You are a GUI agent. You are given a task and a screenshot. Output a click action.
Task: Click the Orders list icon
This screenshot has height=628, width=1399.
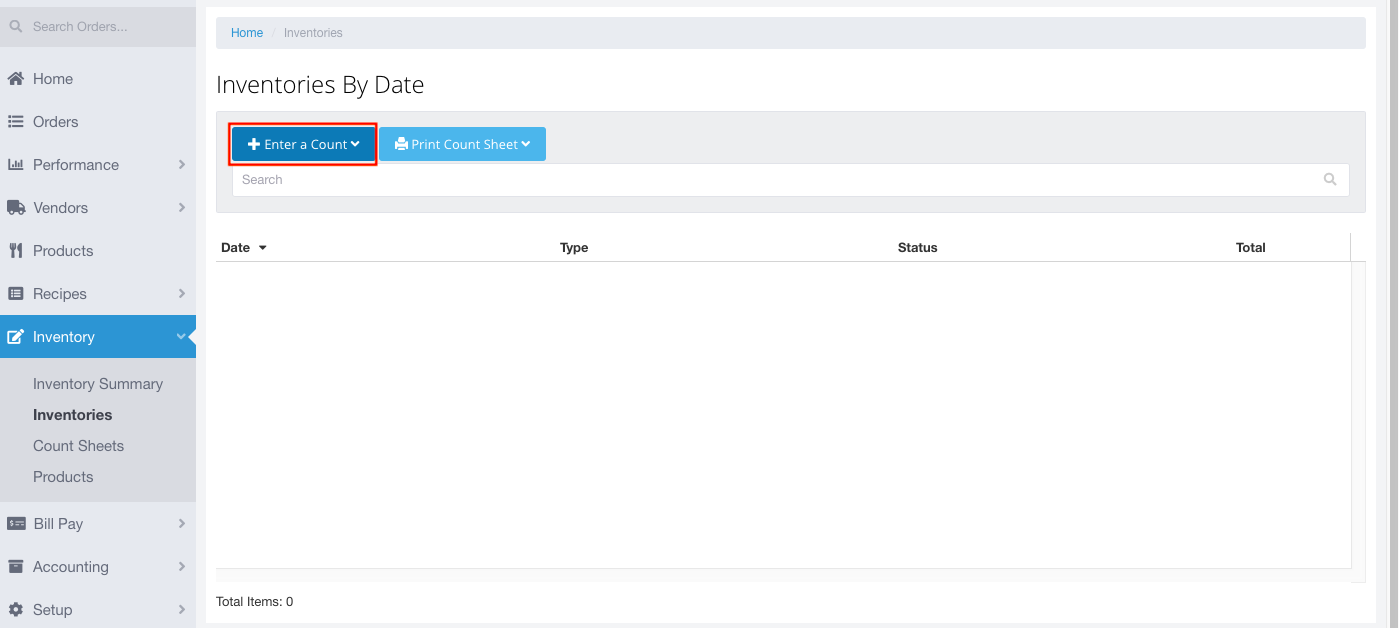coord(16,122)
